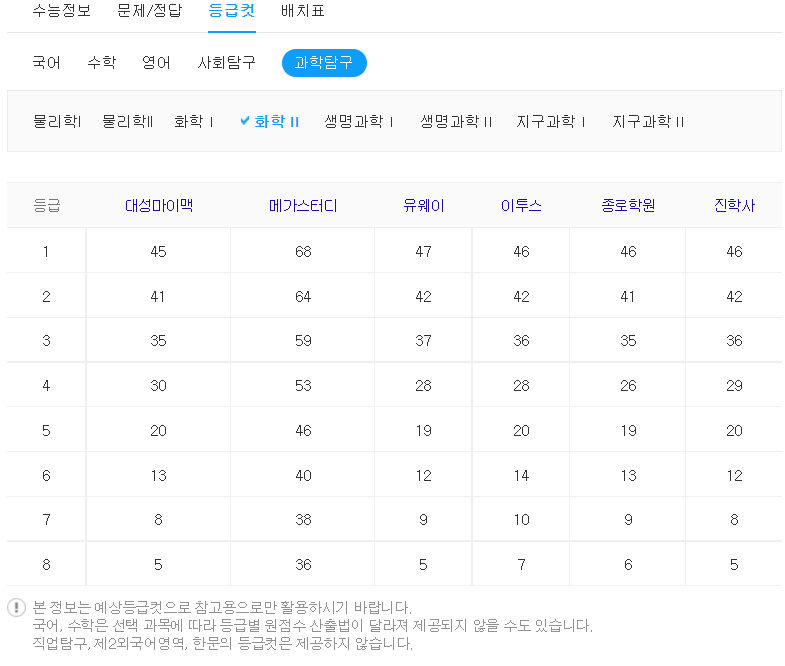
Task: Select the highlighted 과학탐구 pill button
Action: pyautogui.click(x=324, y=63)
